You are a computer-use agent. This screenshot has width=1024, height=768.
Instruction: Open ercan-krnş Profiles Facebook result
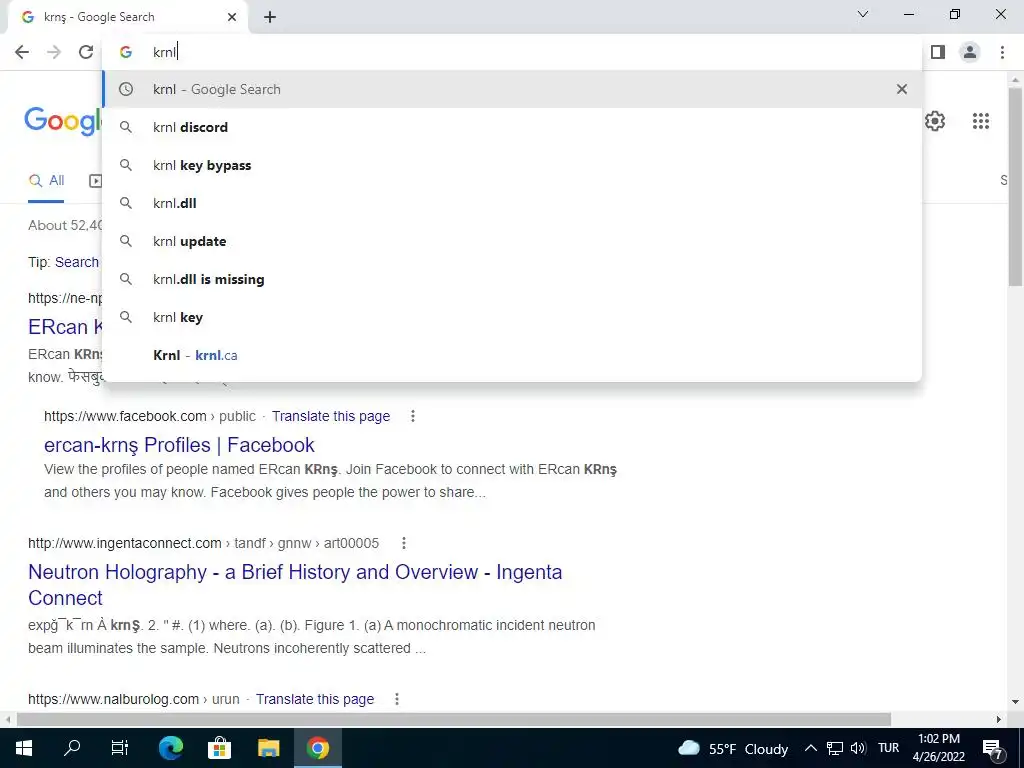(179, 445)
